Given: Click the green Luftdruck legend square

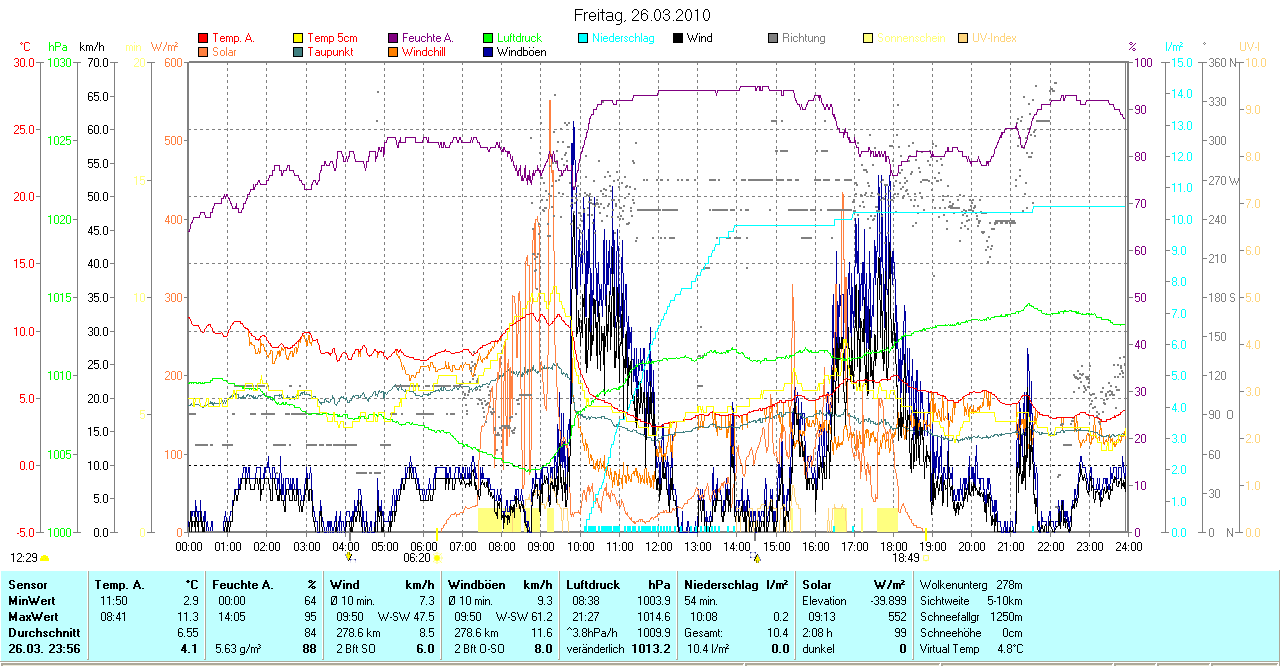Looking at the screenshot, I should [x=489, y=38].
